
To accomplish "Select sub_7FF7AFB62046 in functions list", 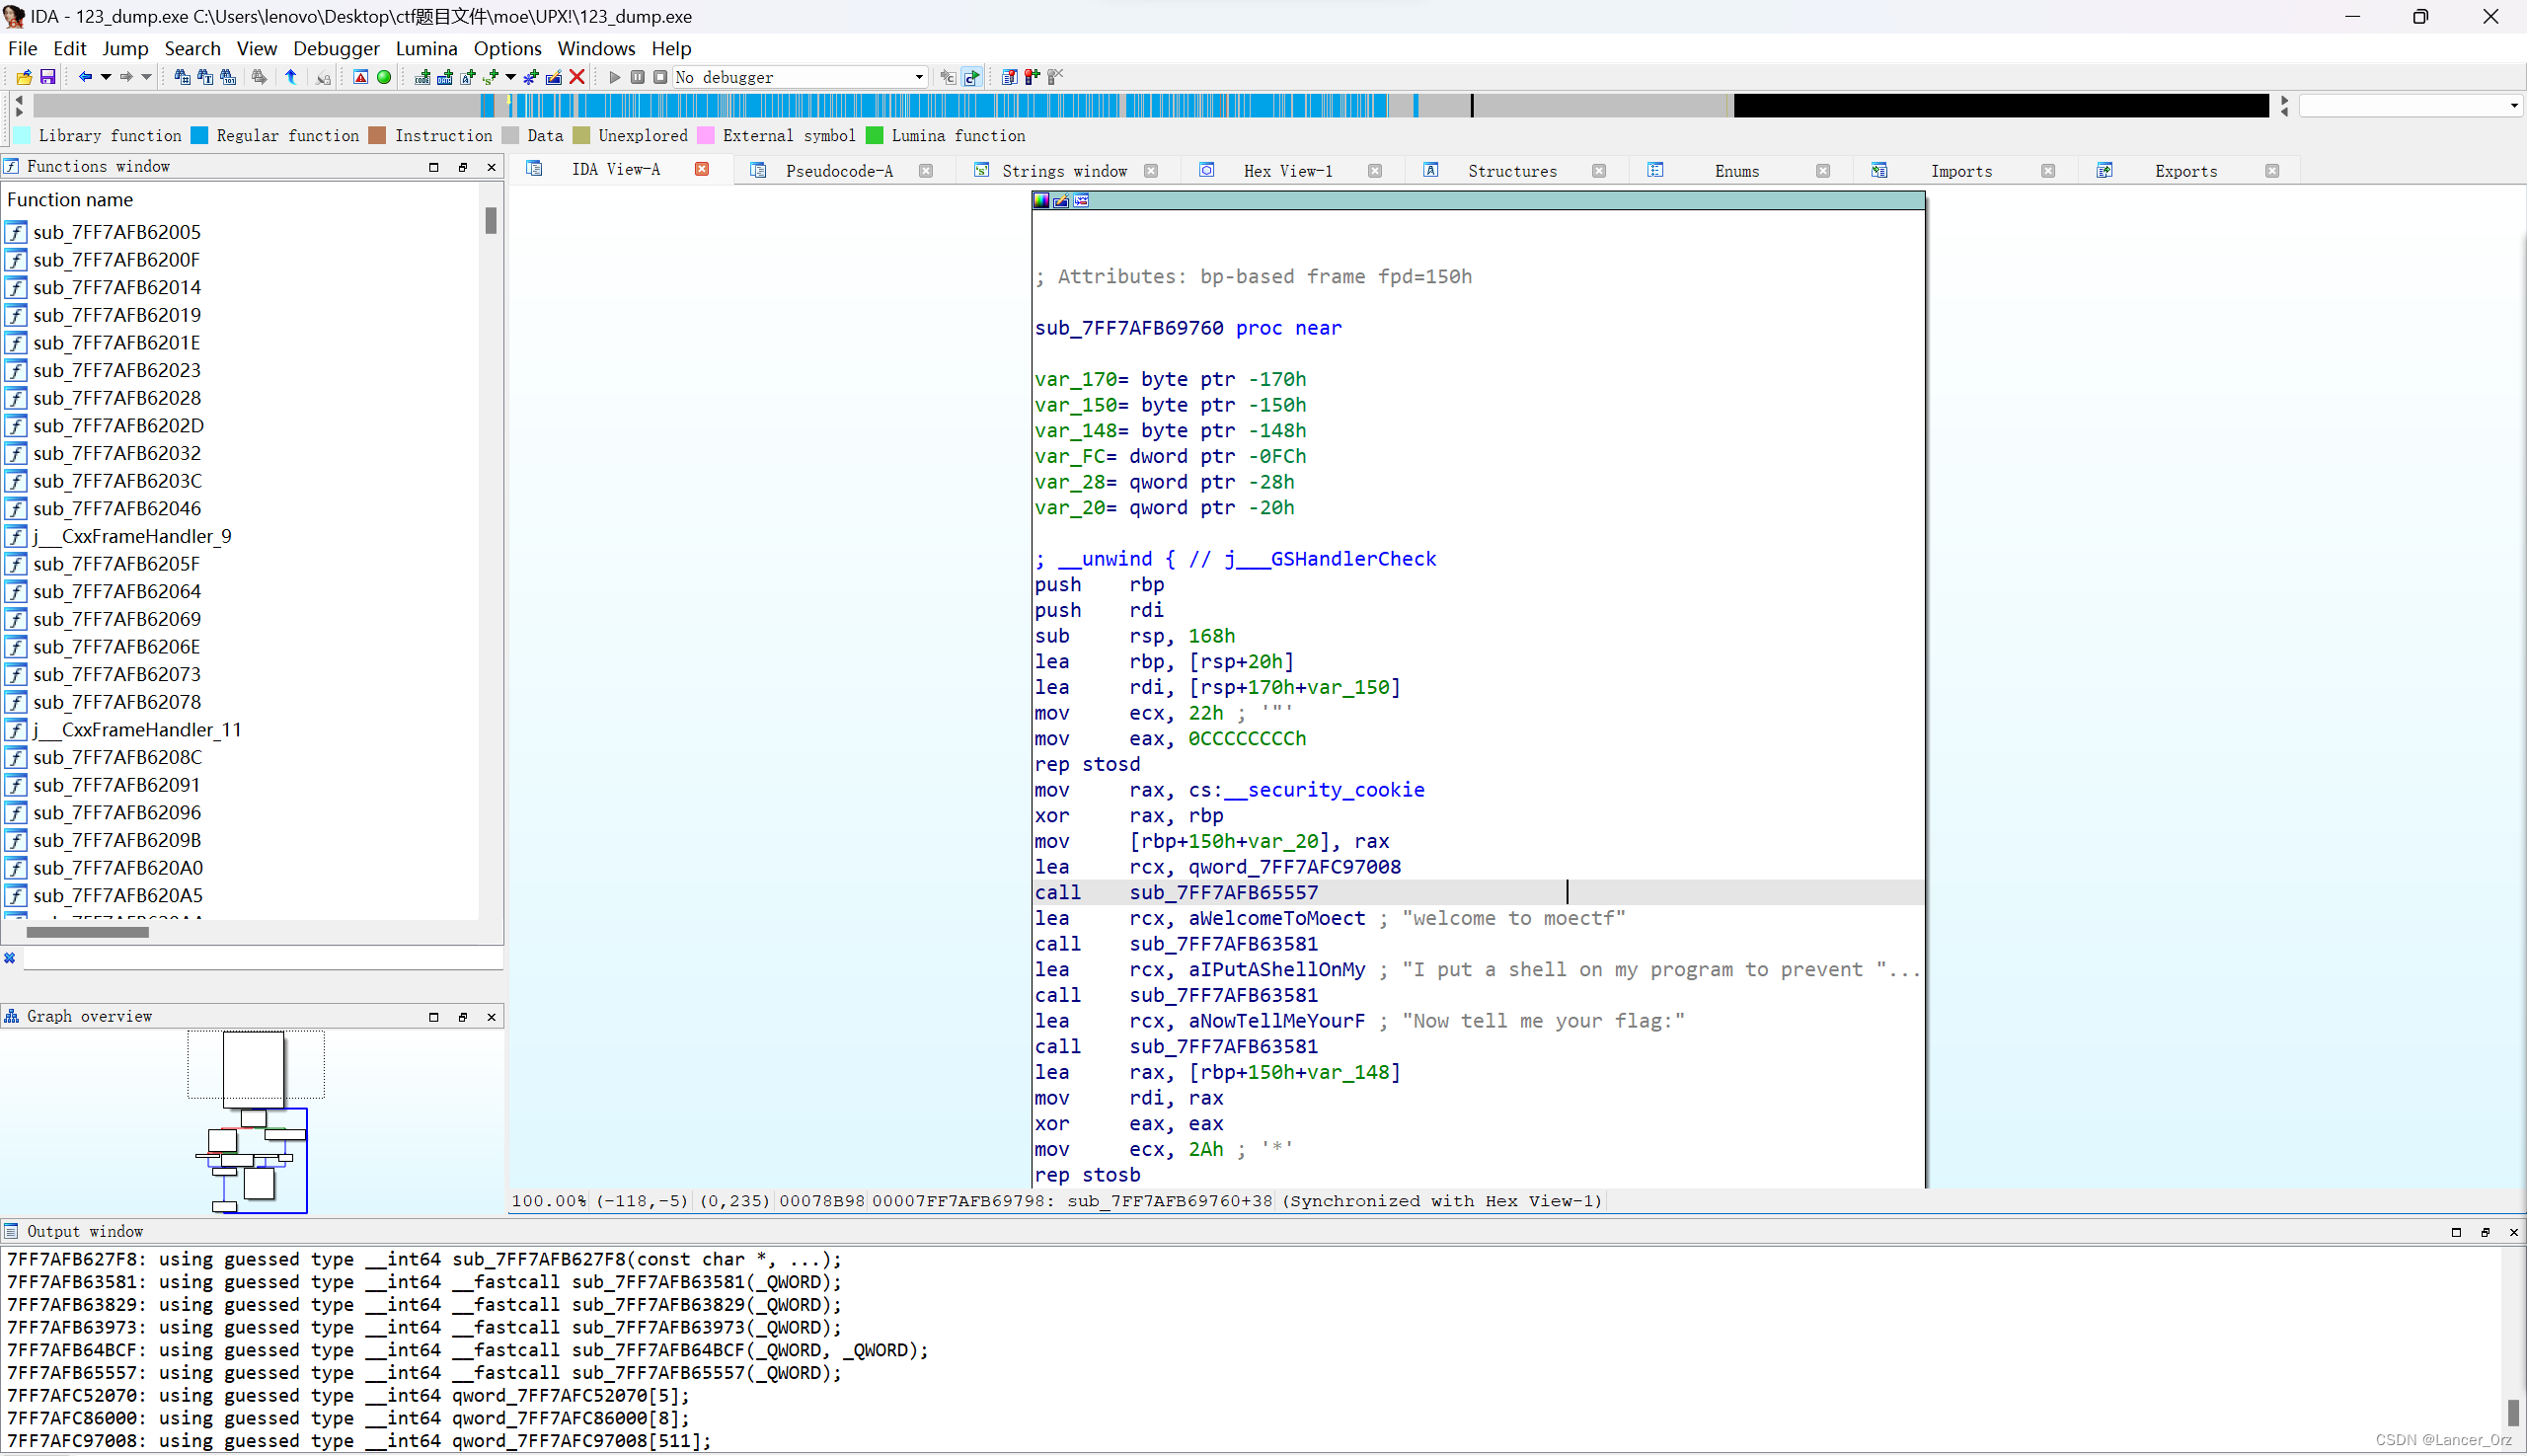I will click(x=117, y=508).
